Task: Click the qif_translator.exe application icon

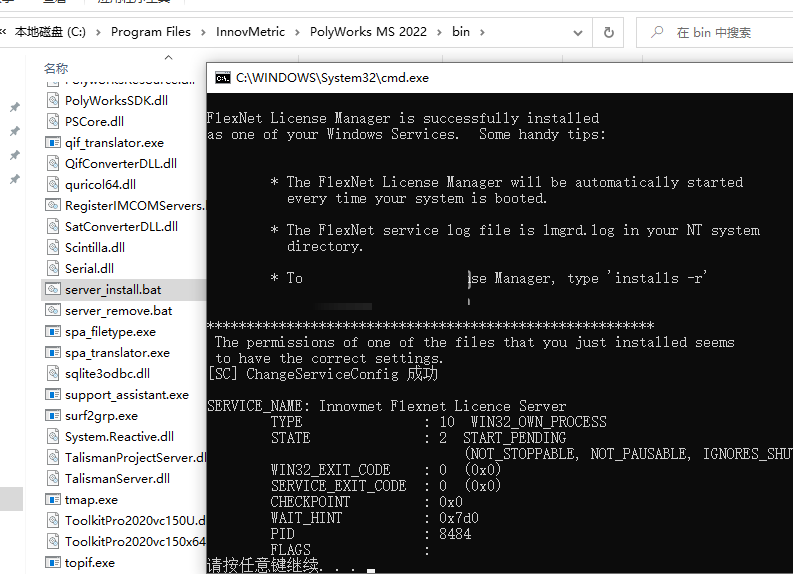Action: (53, 143)
